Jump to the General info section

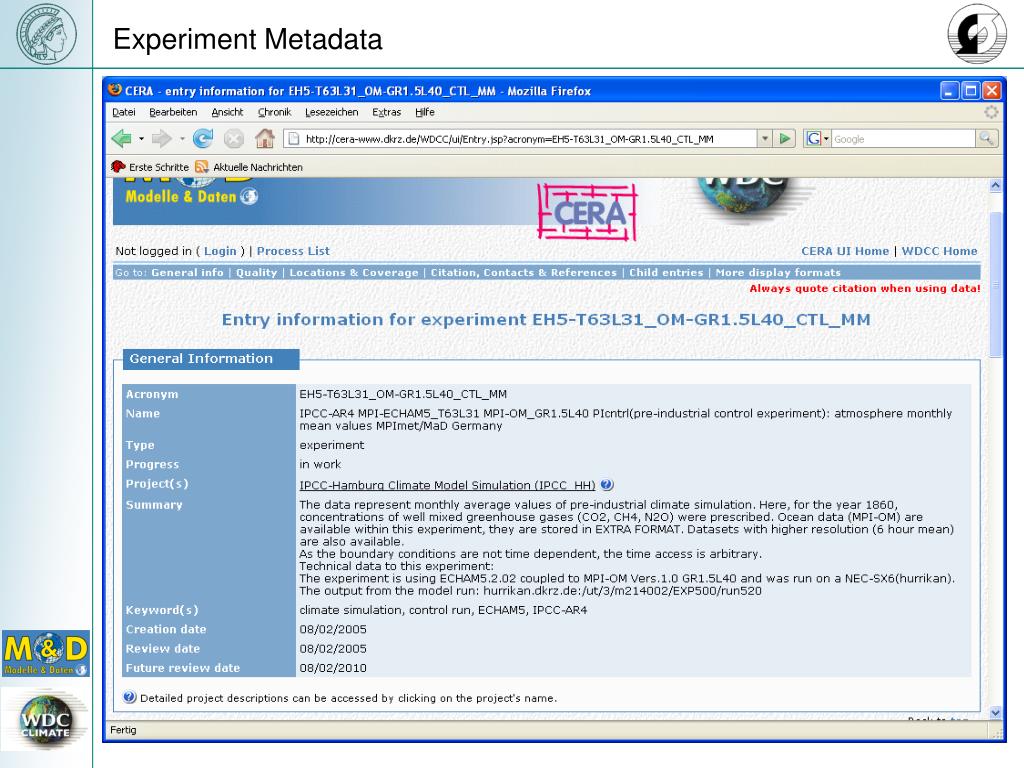pos(187,272)
